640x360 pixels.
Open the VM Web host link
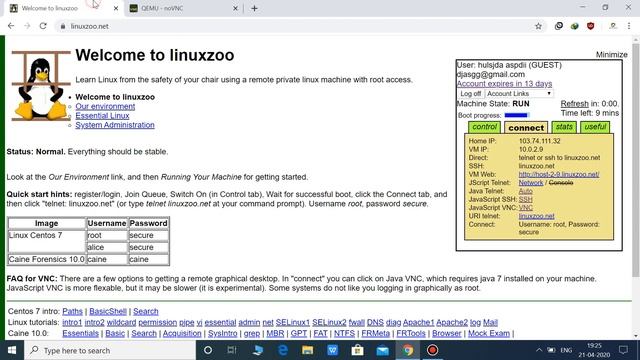tap(559, 174)
